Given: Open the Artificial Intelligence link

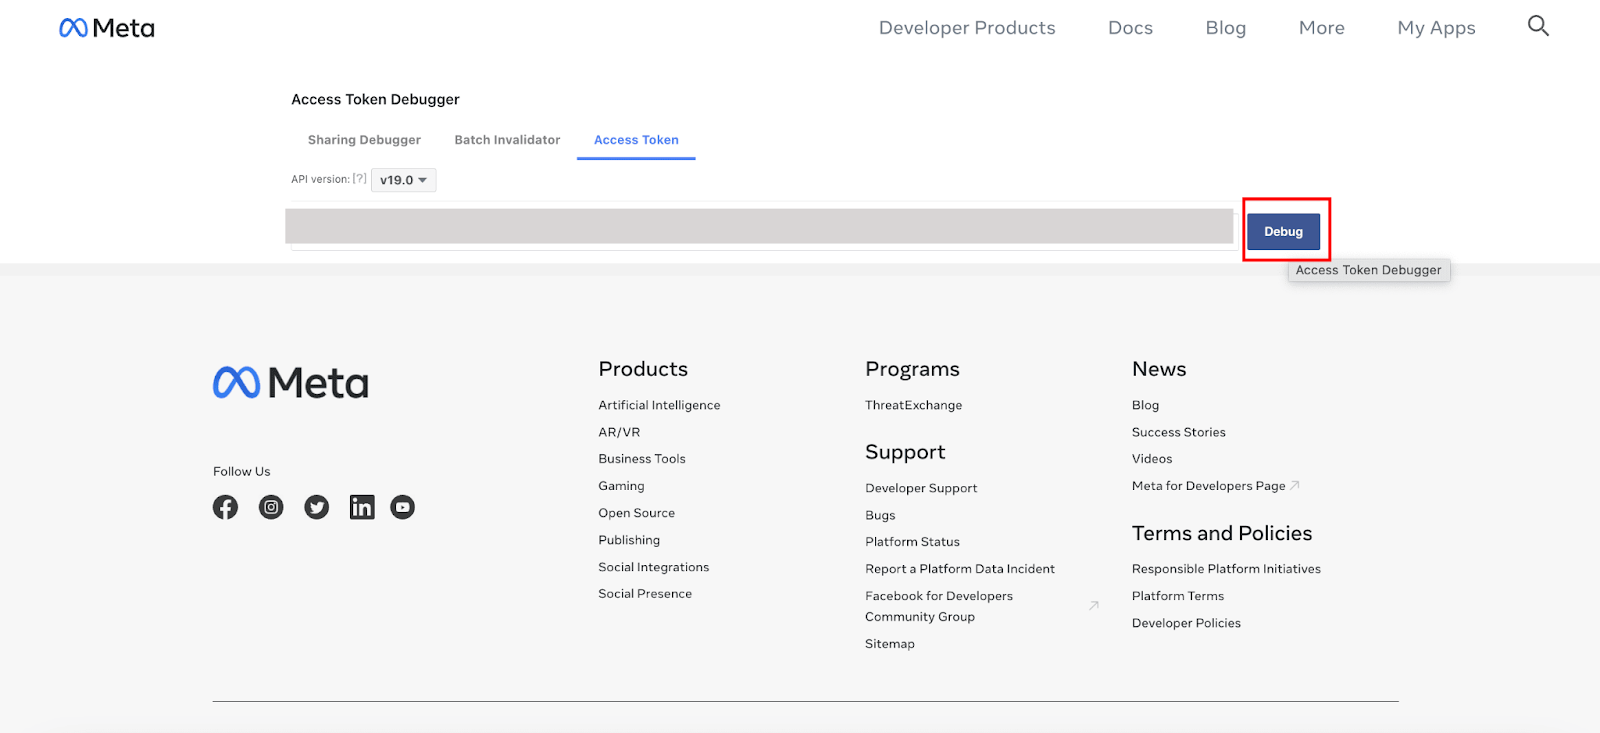Looking at the screenshot, I should [659, 405].
